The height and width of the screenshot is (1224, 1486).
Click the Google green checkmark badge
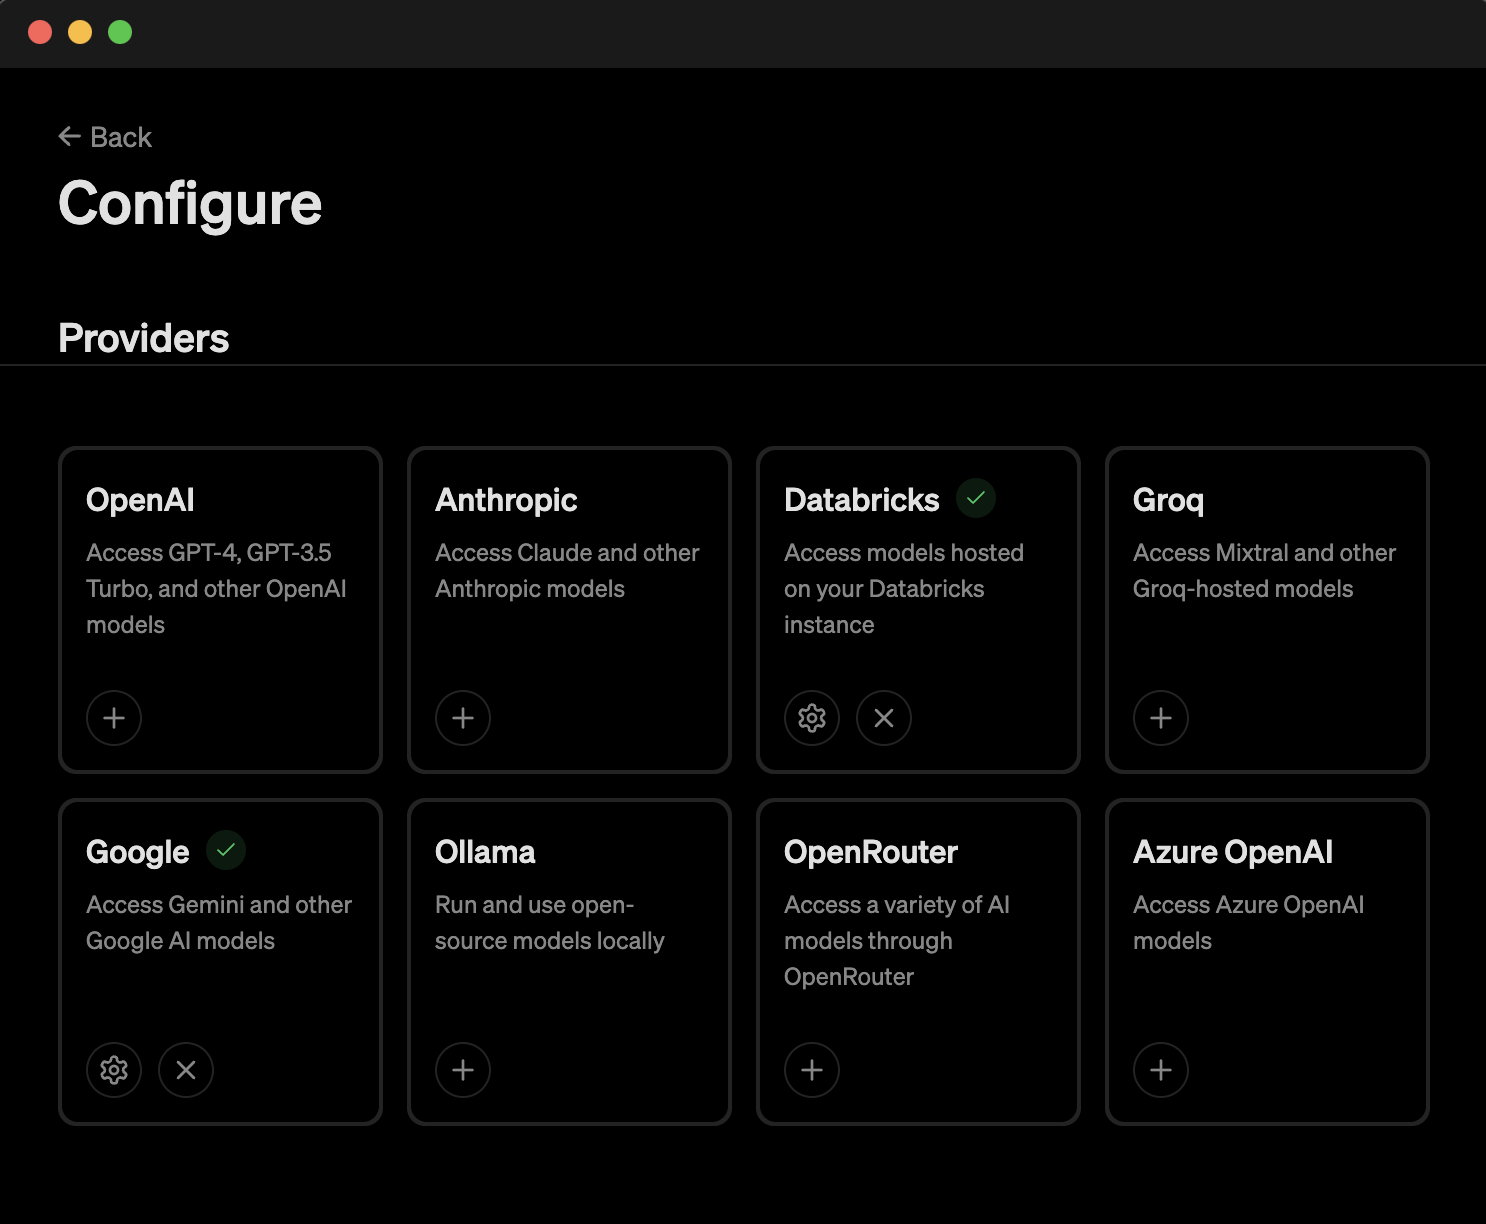[226, 850]
